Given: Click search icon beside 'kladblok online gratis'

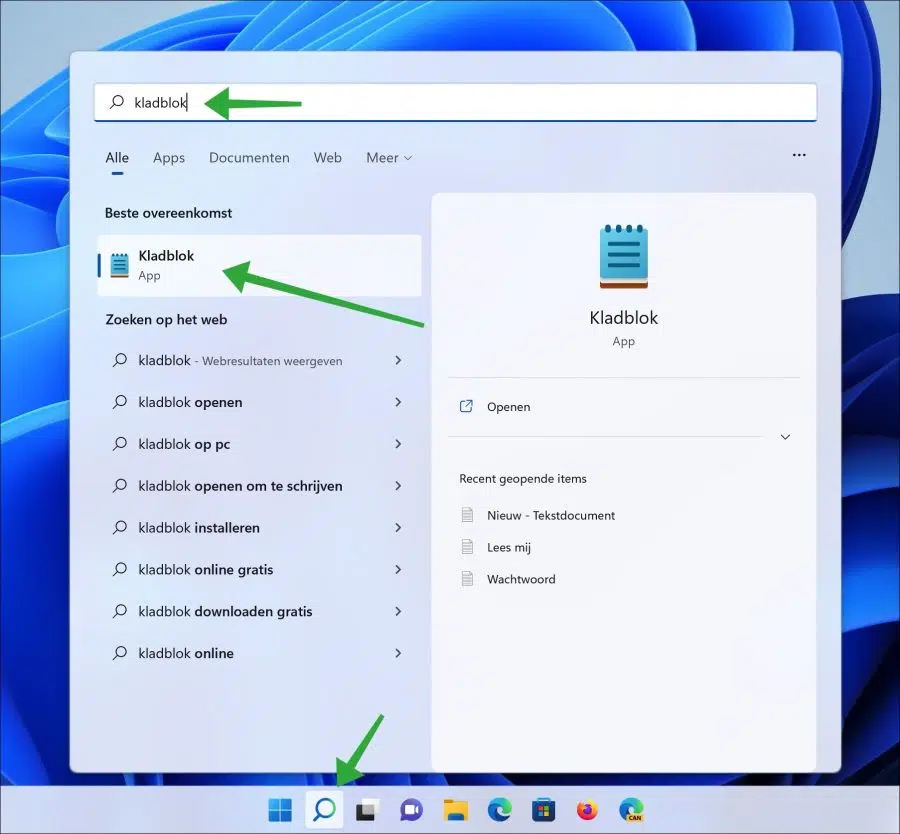Looking at the screenshot, I should (119, 569).
